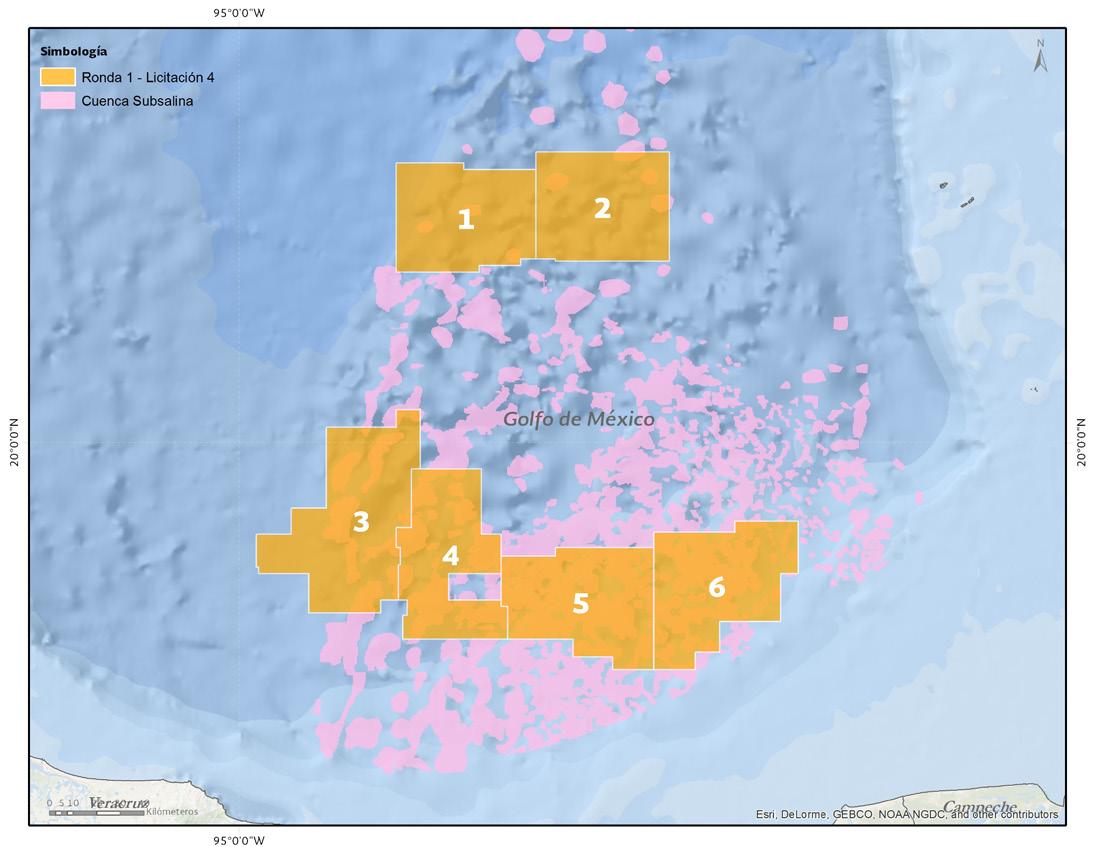Click the bottom 95°0'0"W longitude label

coord(239,840)
